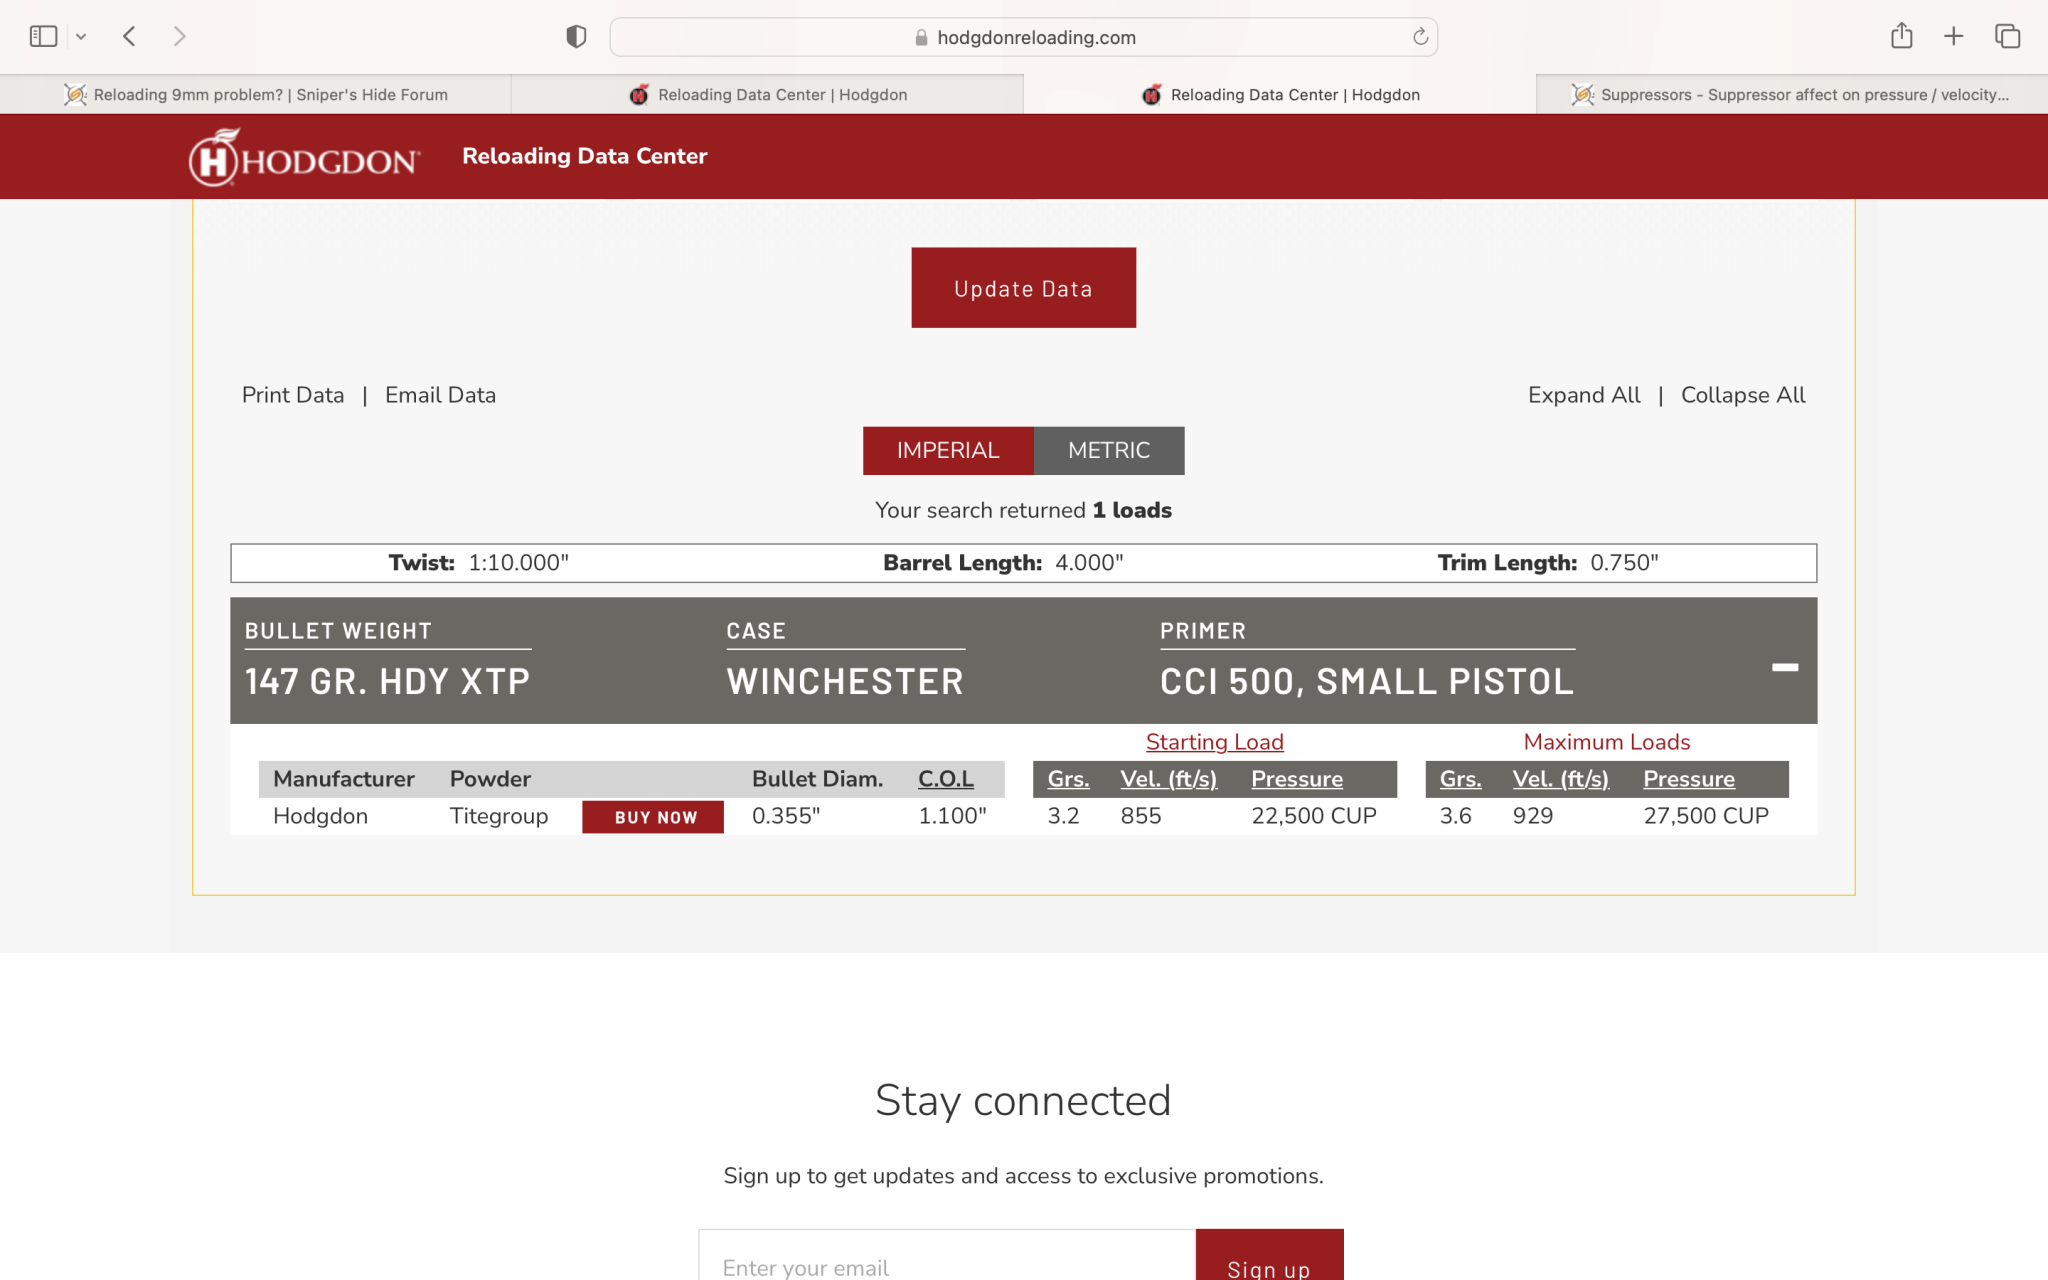Click the privacy shield icon

click(576, 37)
